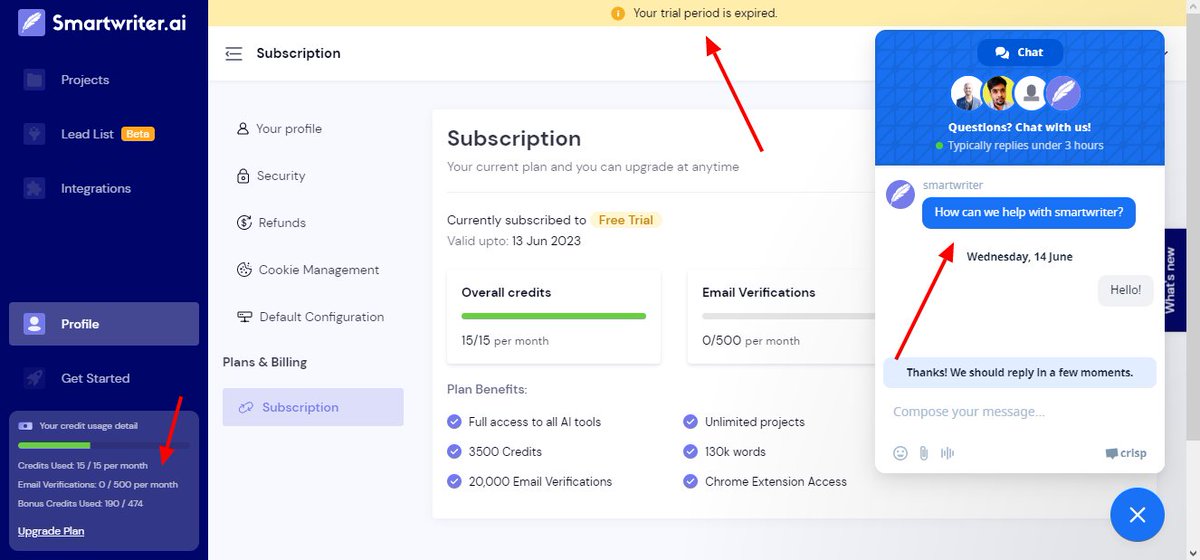Click the '0/500 per month' value
This screenshot has height=560, width=1200.
pos(751,341)
